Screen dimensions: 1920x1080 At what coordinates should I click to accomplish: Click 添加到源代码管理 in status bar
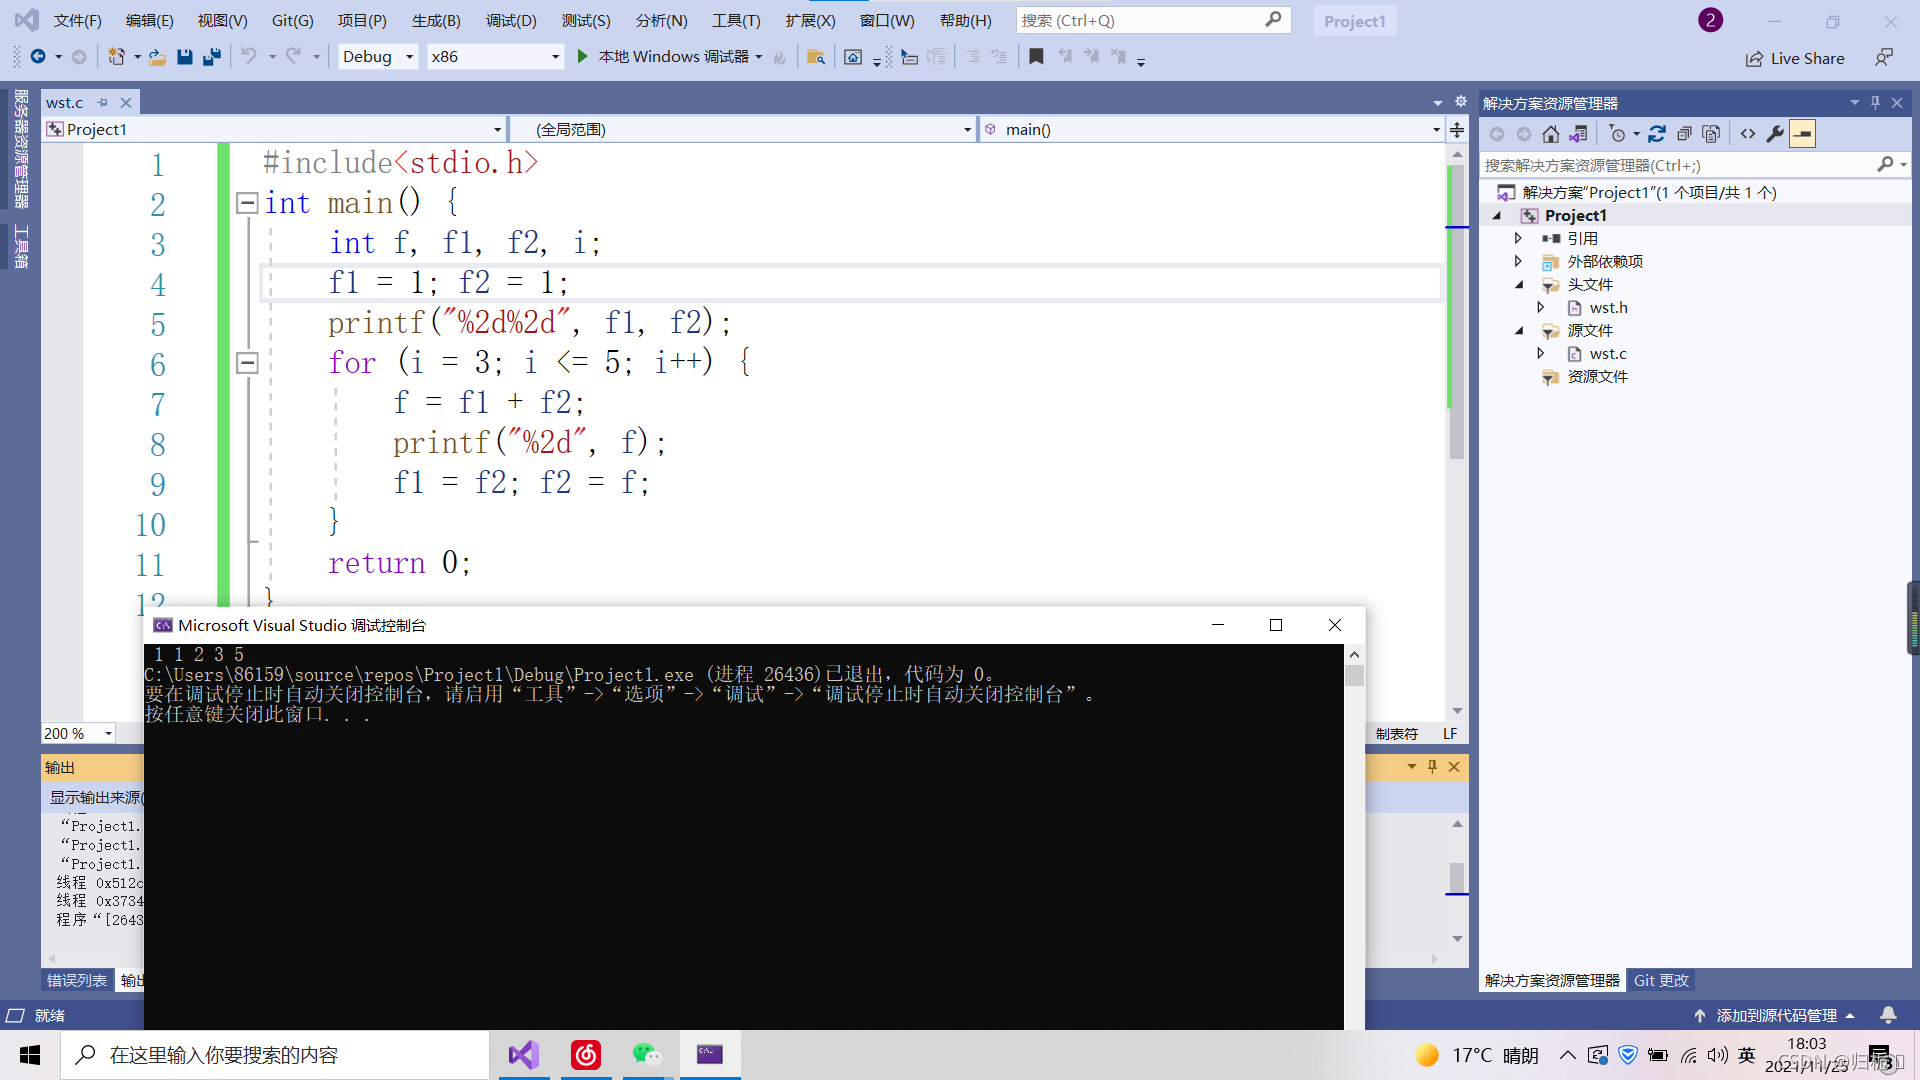pyautogui.click(x=1775, y=1015)
